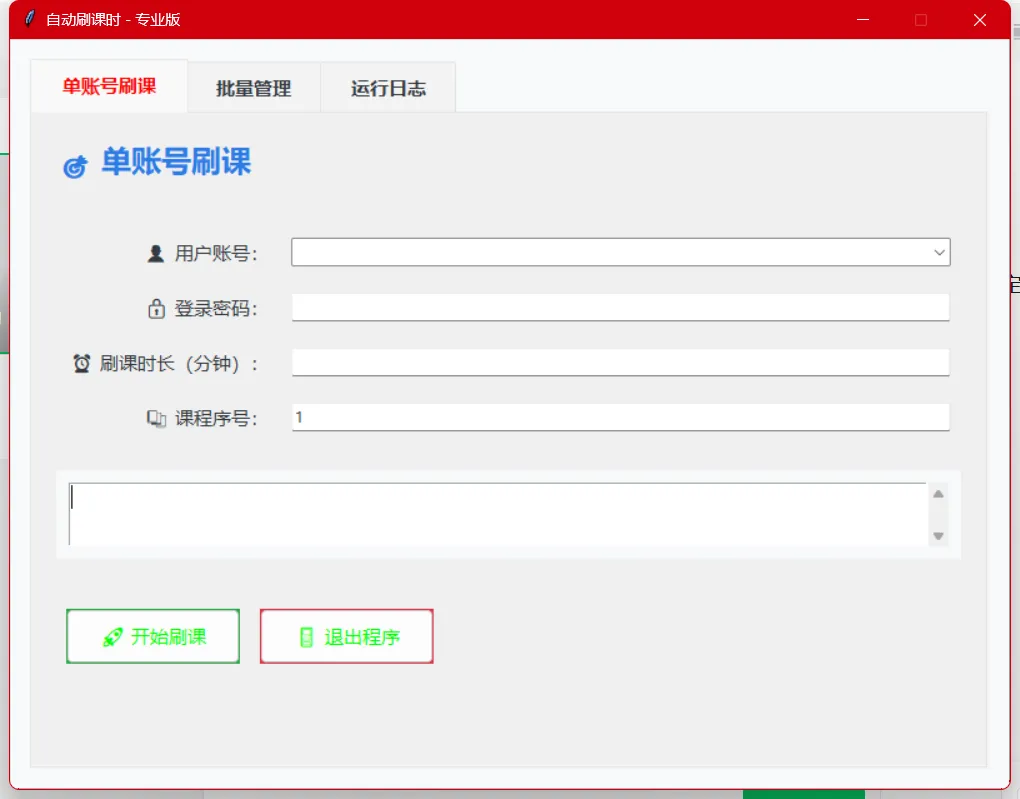This screenshot has width=1020, height=799.
Task: Open the 批量管理 tab
Action: 254,88
